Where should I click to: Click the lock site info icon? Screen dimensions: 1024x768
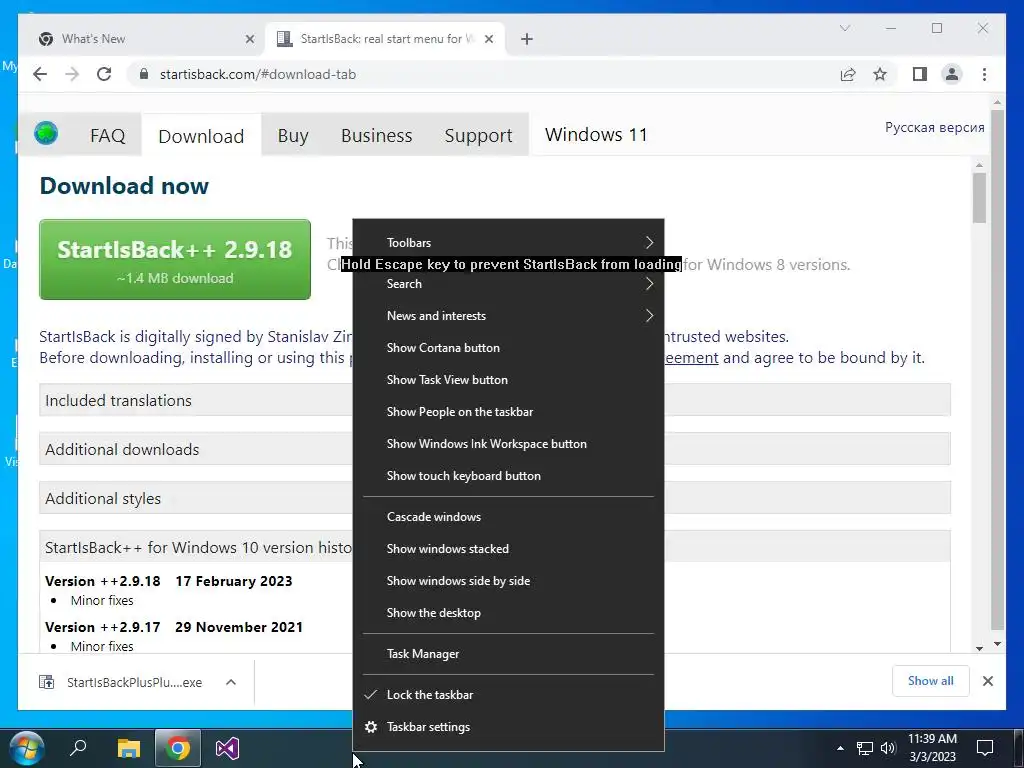(x=144, y=74)
